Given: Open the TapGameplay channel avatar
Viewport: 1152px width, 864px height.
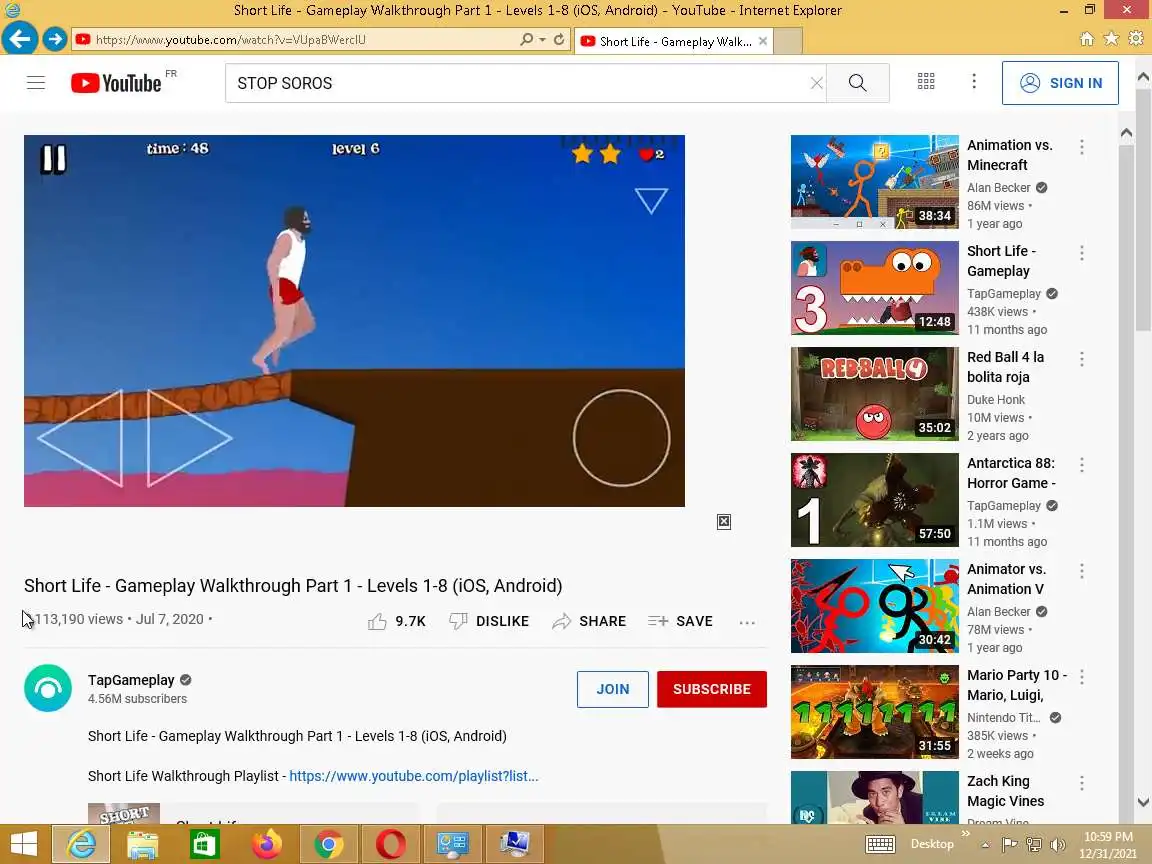Looking at the screenshot, I should click(x=48, y=688).
